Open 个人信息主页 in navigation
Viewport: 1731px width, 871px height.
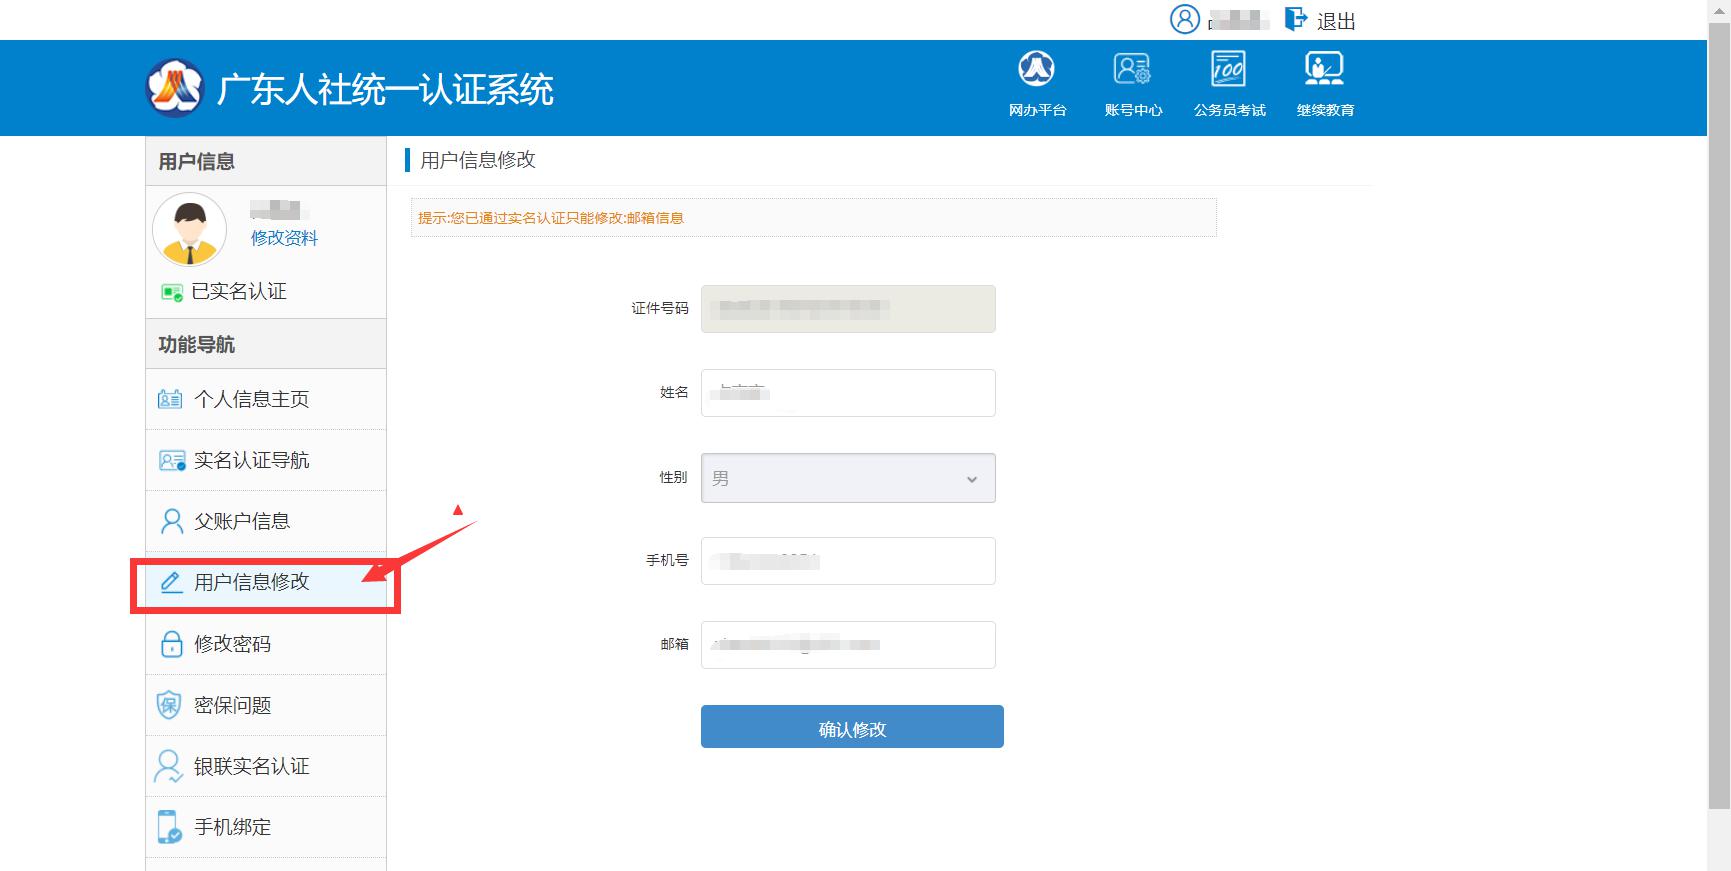tap(251, 399)
